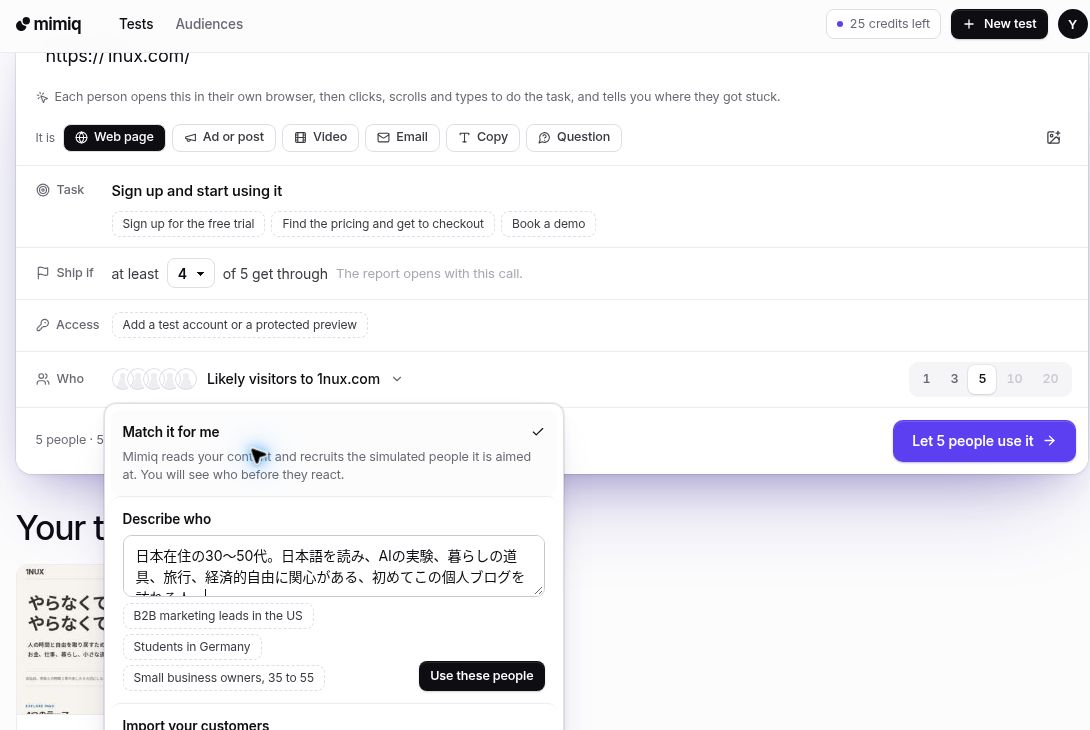Viewport: 1090px width, 730px height.
Task: Pick Small business owners, 35 to 55
Action: click(x=224, y=678)
